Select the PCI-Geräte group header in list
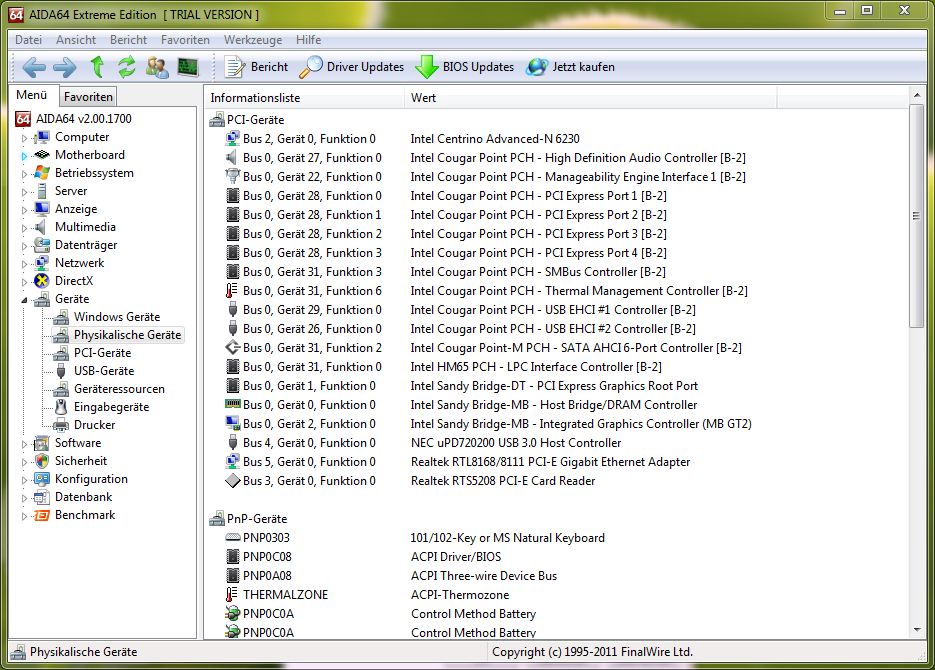935x670 pixels. click(x=255, y=120)
